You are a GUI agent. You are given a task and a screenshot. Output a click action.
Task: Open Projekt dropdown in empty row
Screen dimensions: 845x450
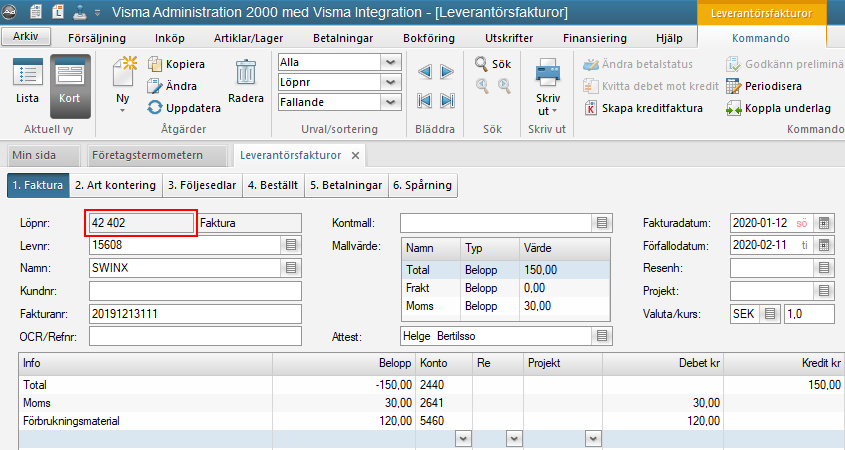pyautogui.click(x=593, y=439)
